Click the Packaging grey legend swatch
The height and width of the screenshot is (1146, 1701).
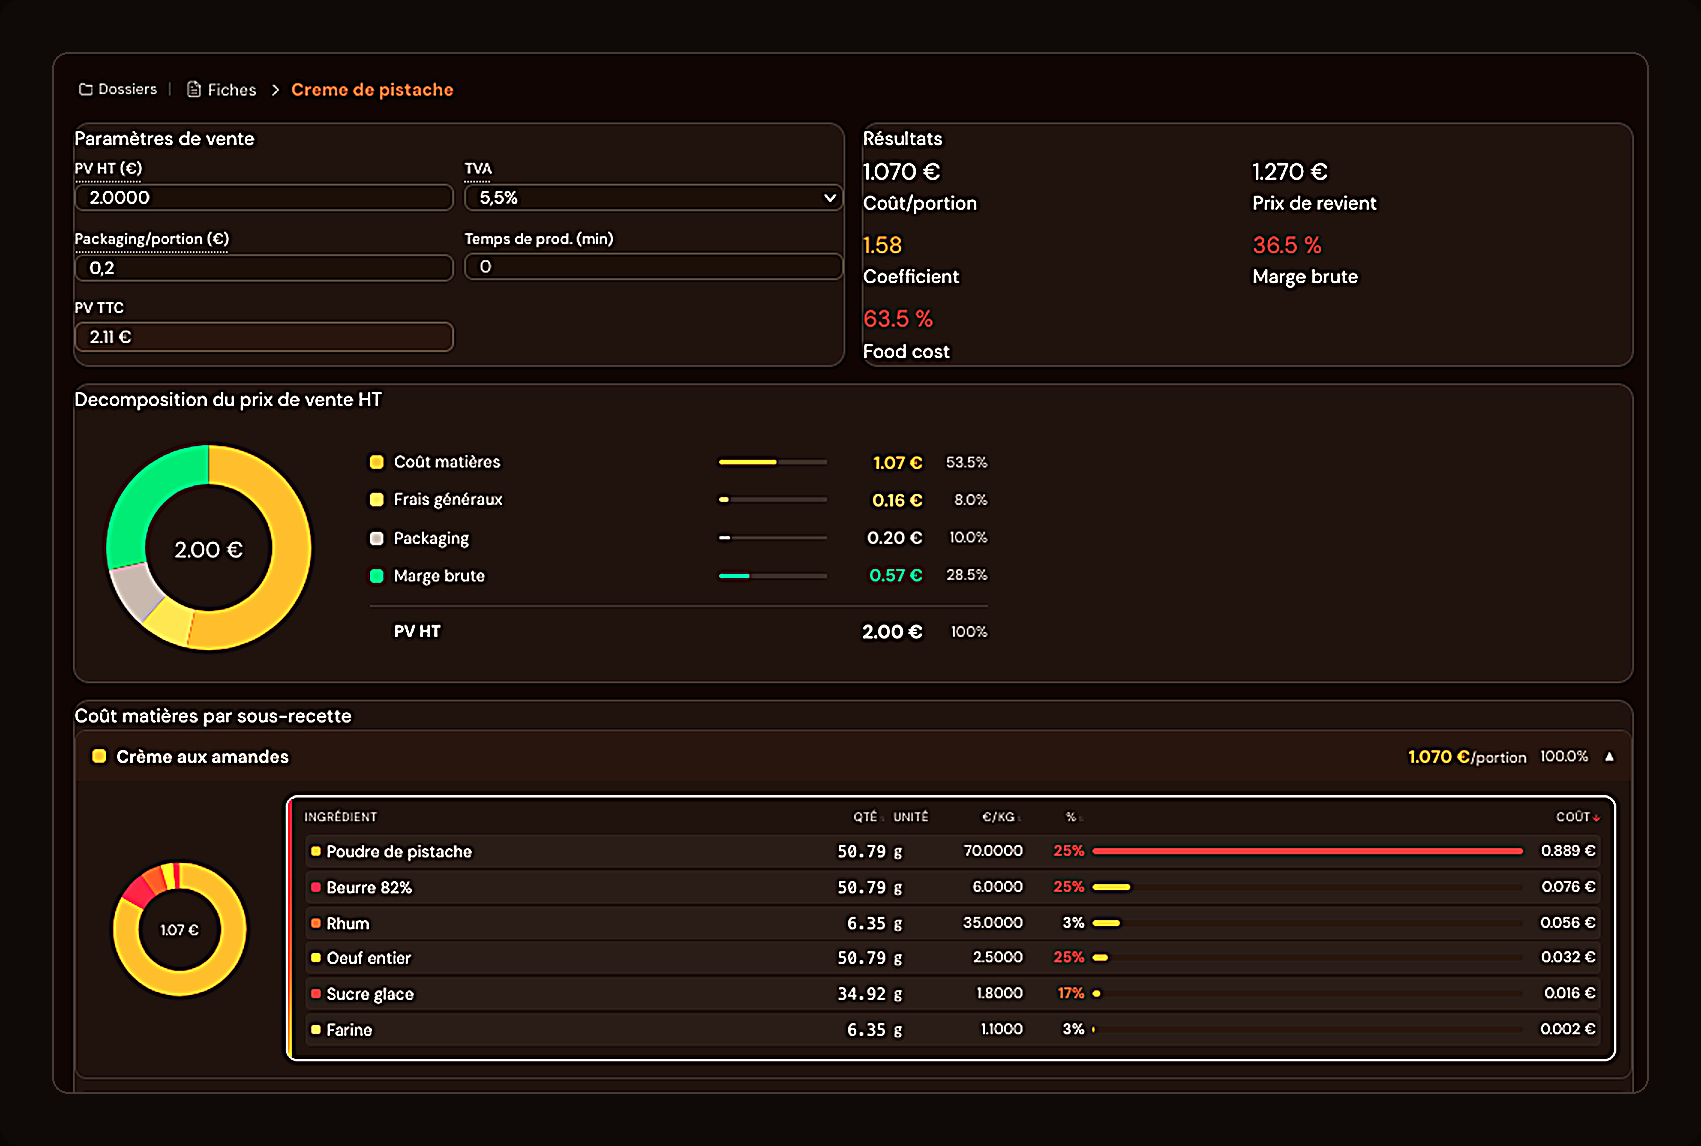(x=377, y=538)
